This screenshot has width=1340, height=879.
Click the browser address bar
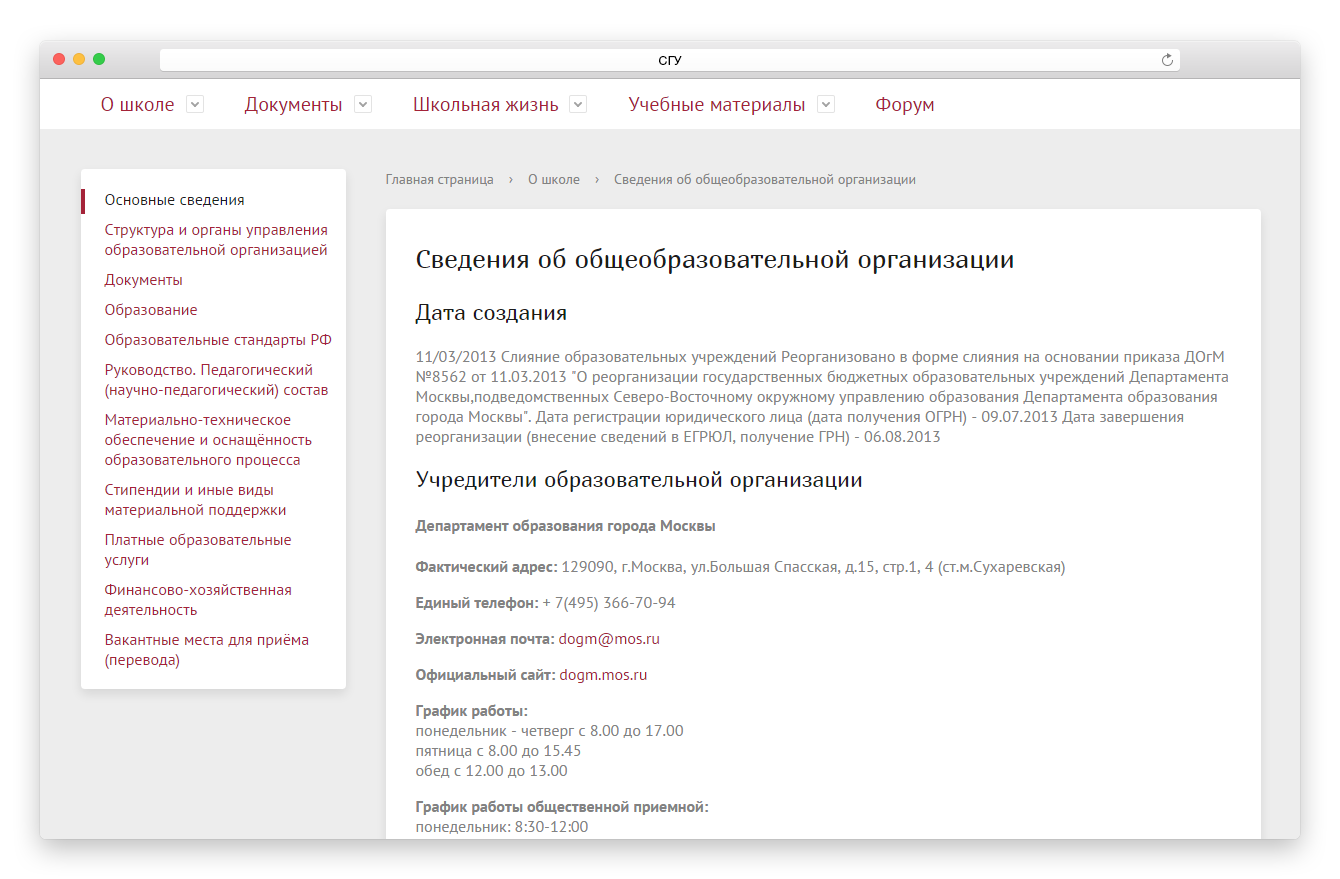click(668, 60)
